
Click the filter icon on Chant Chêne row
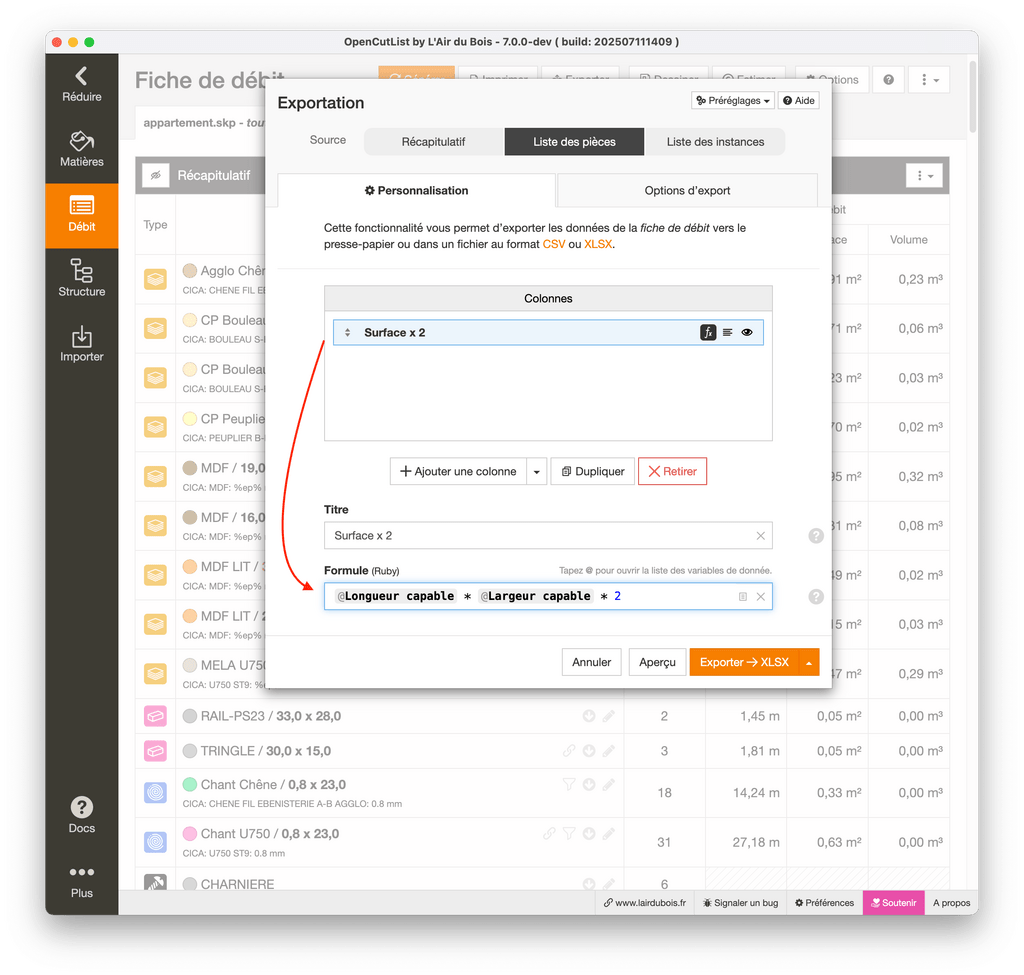(569, 784)
